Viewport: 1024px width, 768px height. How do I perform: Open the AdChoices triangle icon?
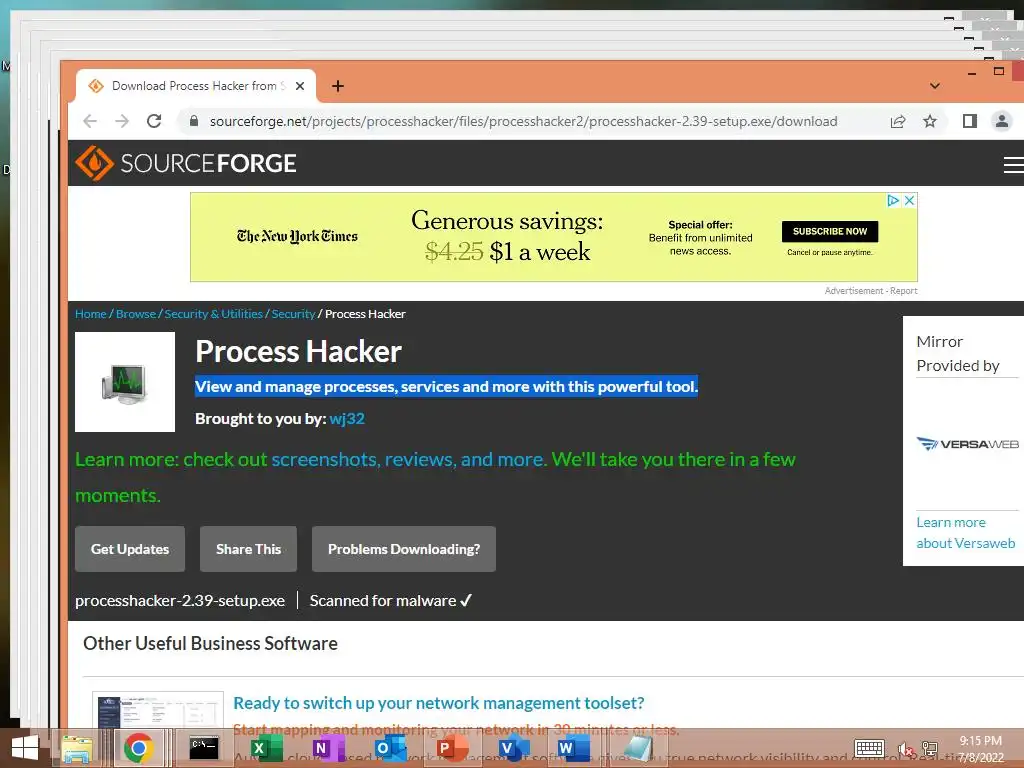(893, 200)
